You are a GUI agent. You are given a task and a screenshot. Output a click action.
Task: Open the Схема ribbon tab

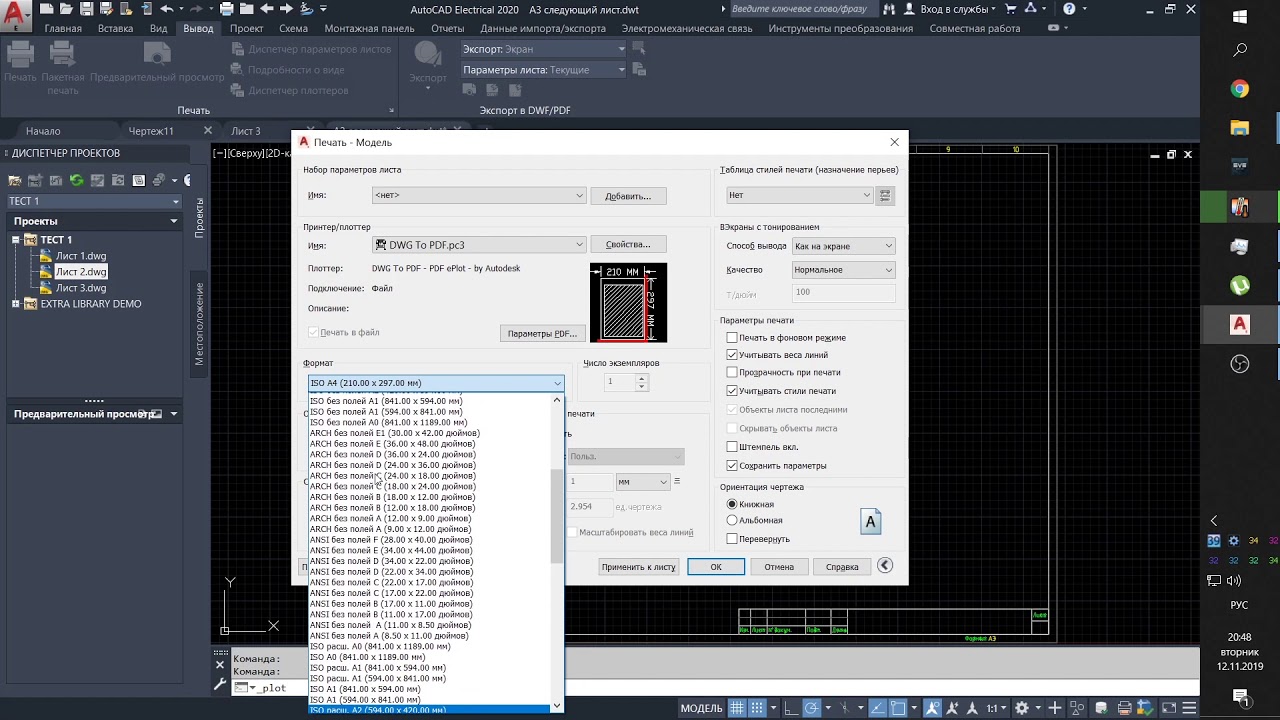pyautogui.click(x=293, y=28)
